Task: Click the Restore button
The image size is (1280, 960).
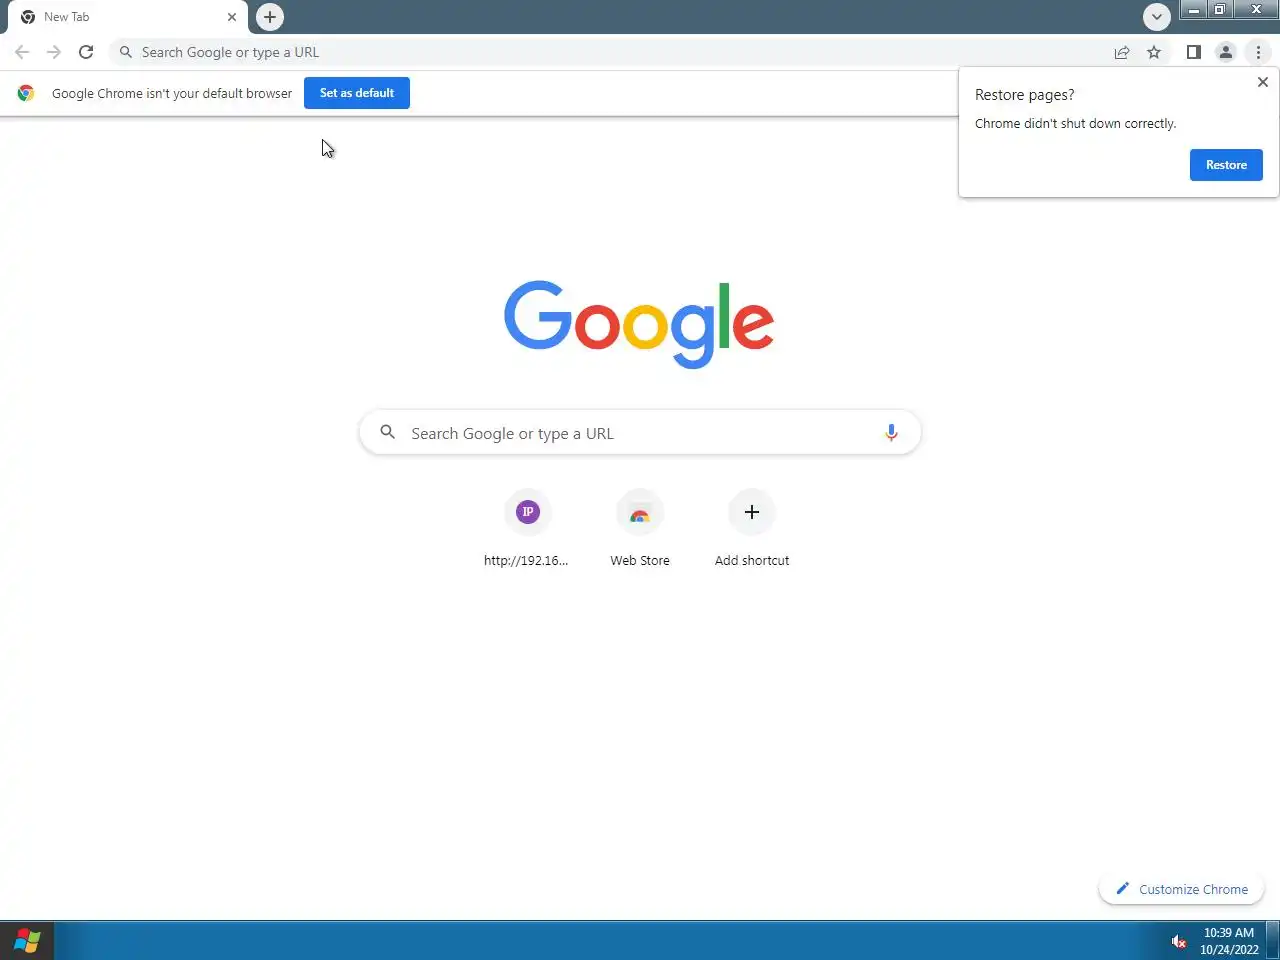Action: click(x=1226, y=165)
